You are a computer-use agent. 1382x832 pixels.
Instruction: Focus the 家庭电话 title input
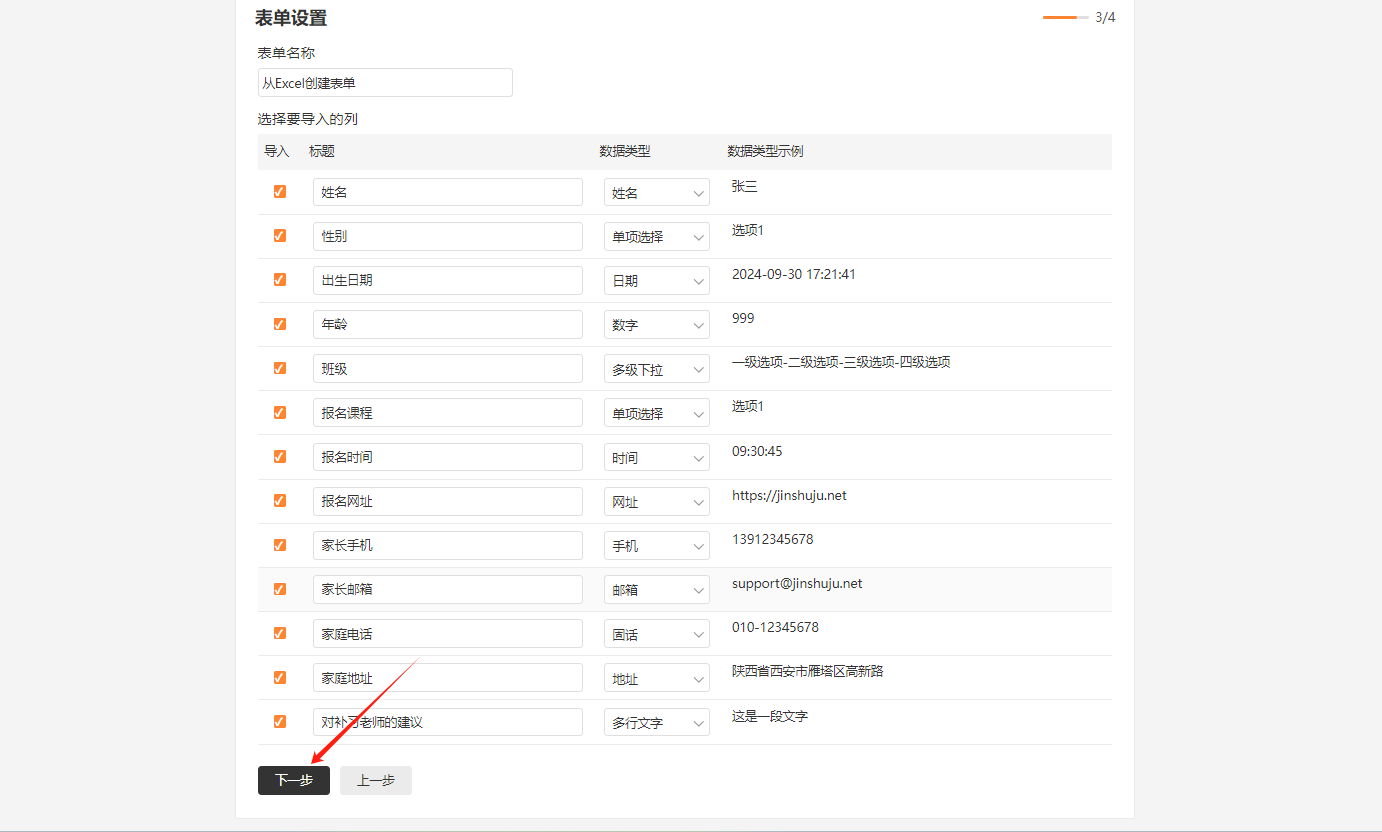click(x=448, y=633)
